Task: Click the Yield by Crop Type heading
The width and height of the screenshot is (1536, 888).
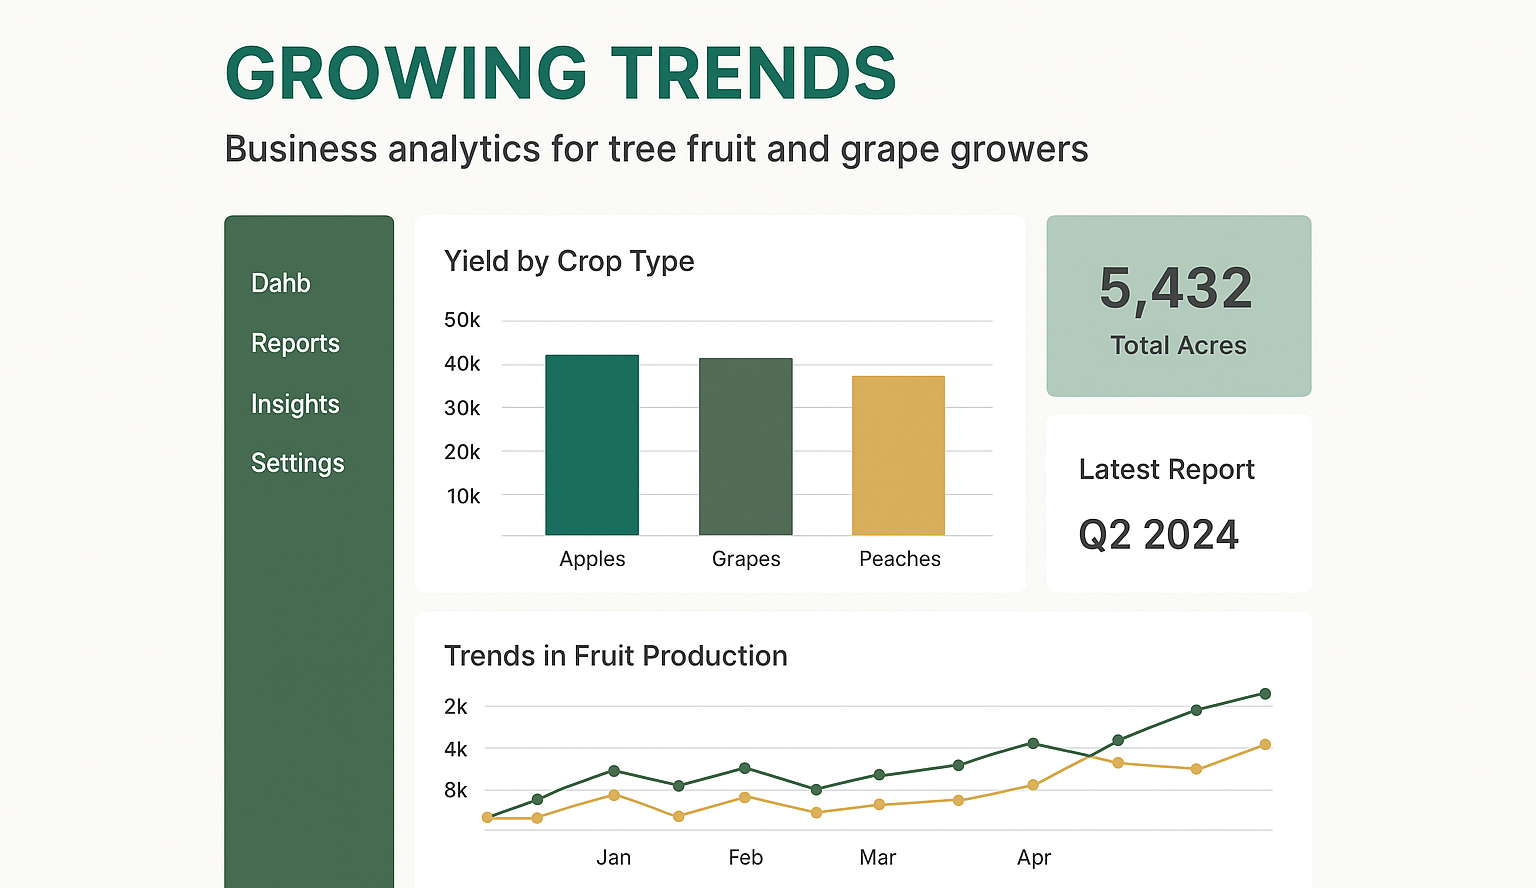Action: (x=568, y=261)
